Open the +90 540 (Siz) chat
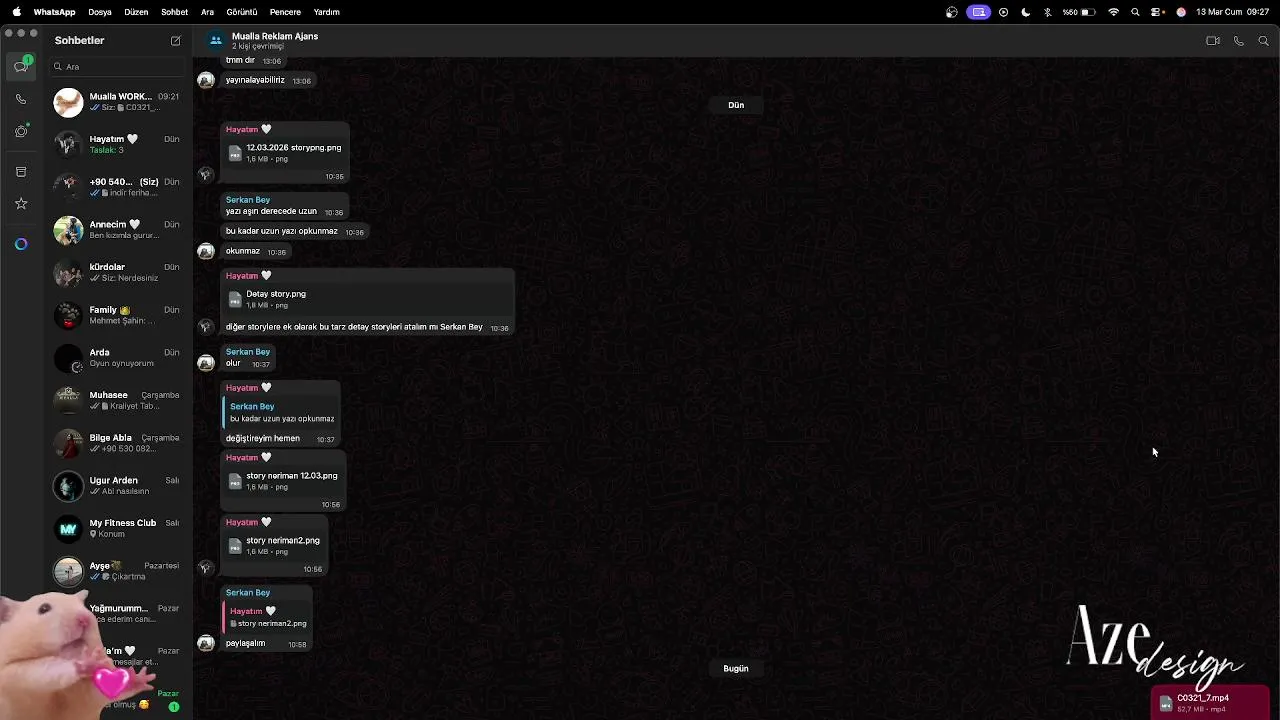Viewport: 1280px width, 720px height. (x=117, y=187)
